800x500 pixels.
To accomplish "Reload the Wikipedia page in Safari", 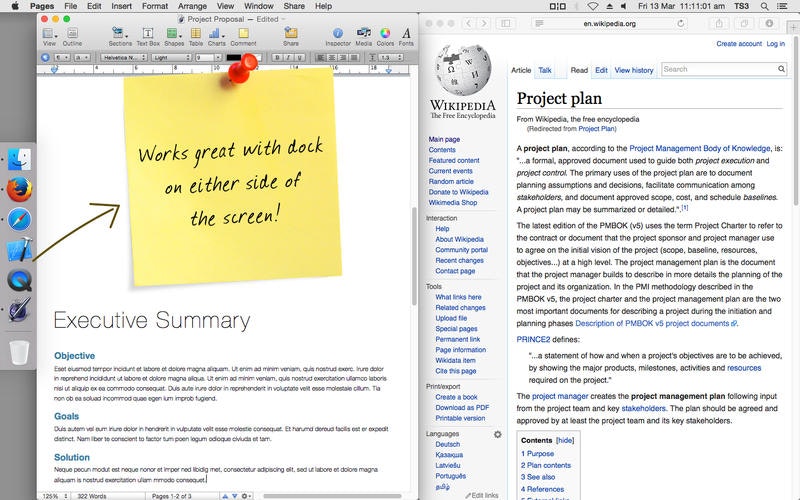I will [680, 23].
